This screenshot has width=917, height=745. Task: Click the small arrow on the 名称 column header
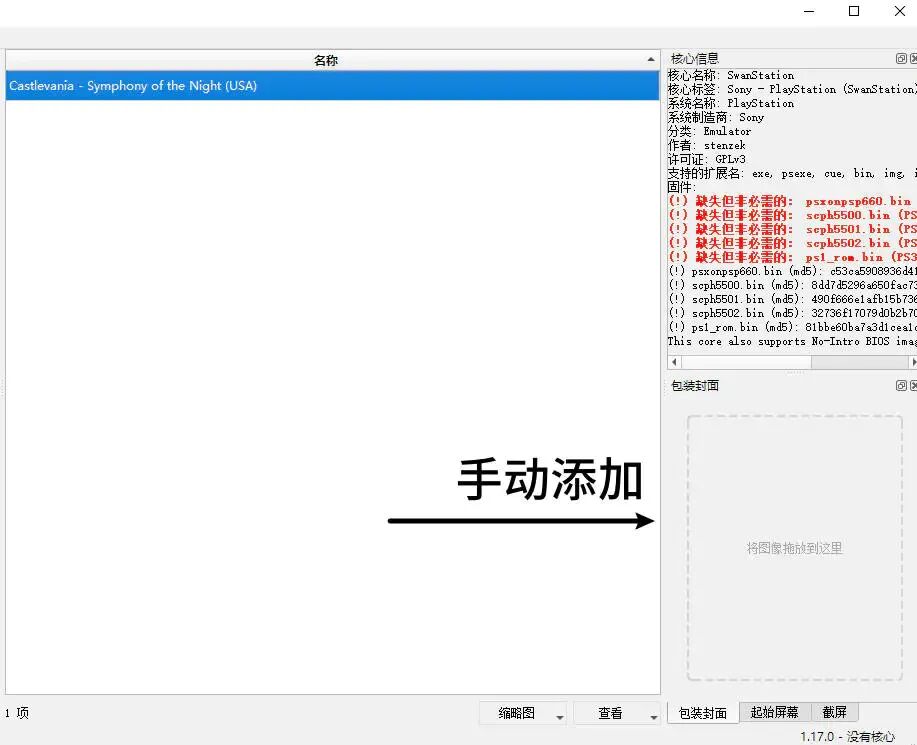tap(651, 60)
